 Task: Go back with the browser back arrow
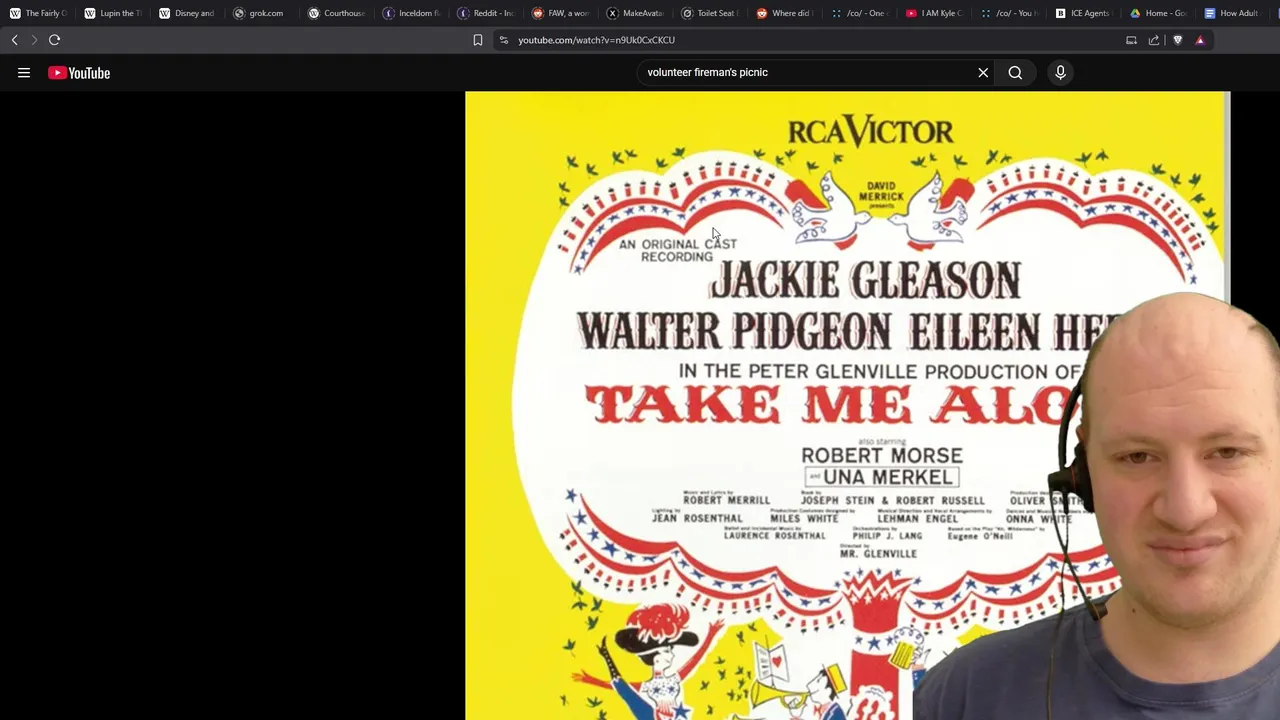point(14,40)
